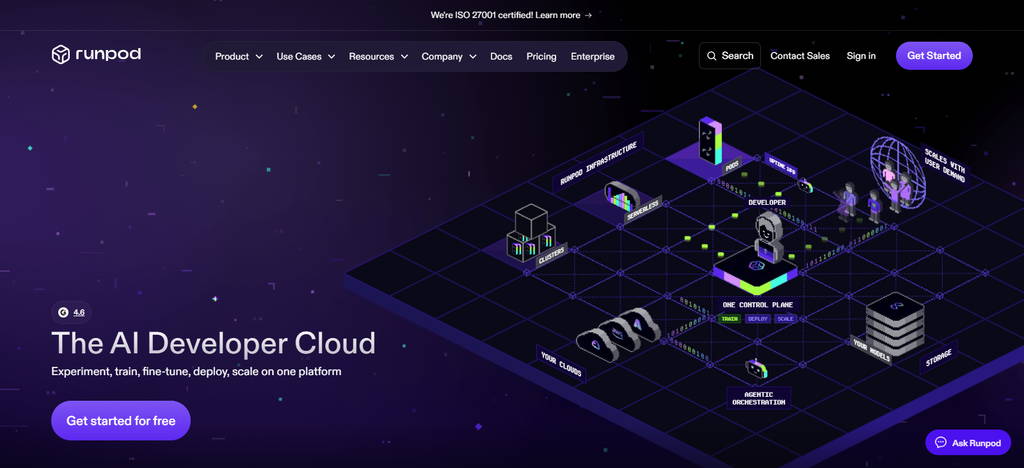
Task: Expand the Company dropdown menu
Action: [x=449, y=57]
